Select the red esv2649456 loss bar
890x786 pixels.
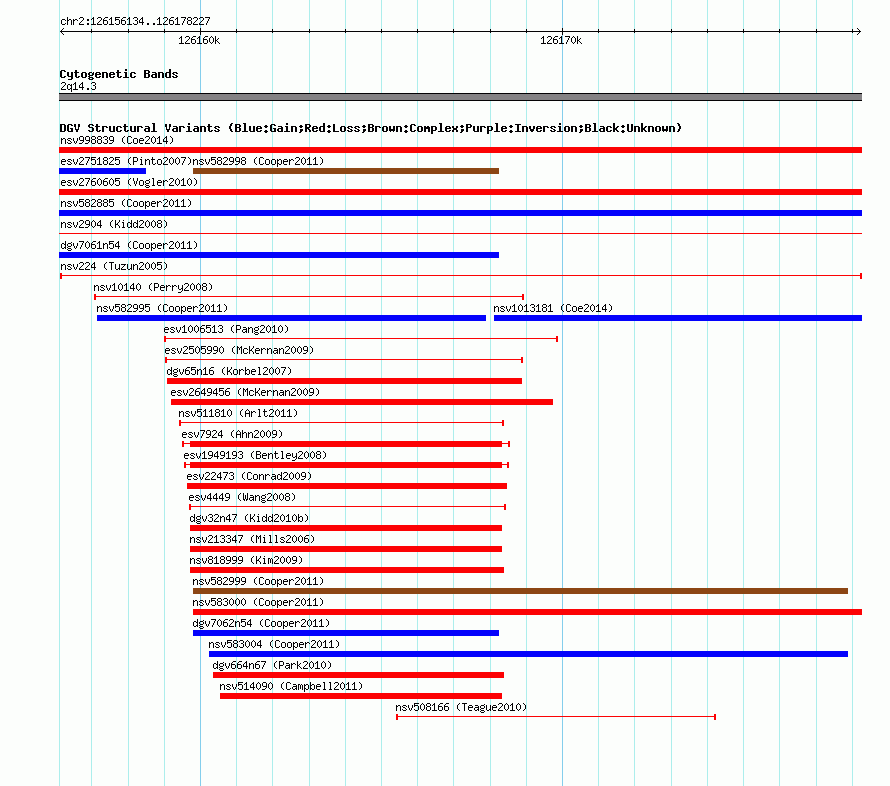click(x=362, y=402)
